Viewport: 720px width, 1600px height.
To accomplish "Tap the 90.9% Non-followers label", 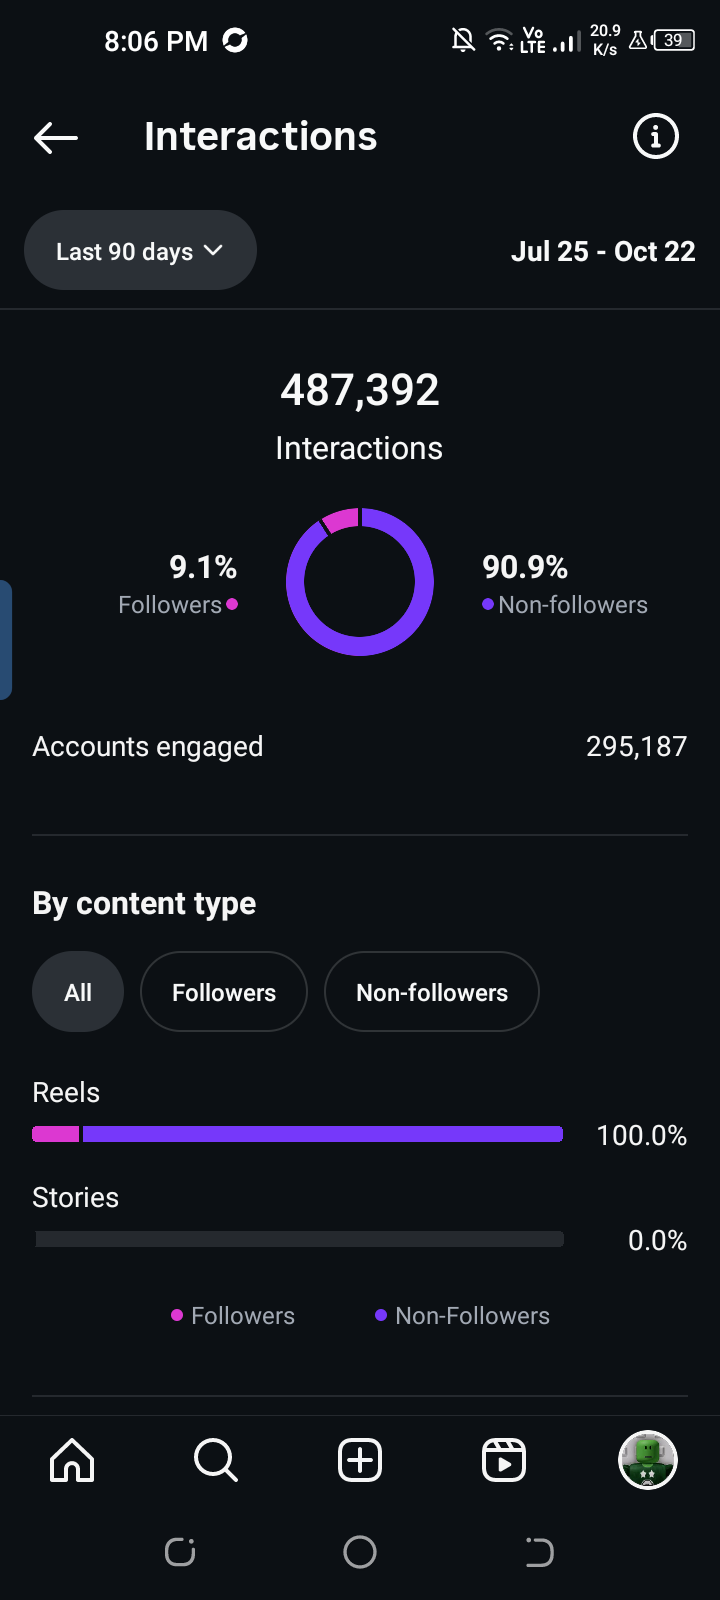I will (x=565, y=585).
